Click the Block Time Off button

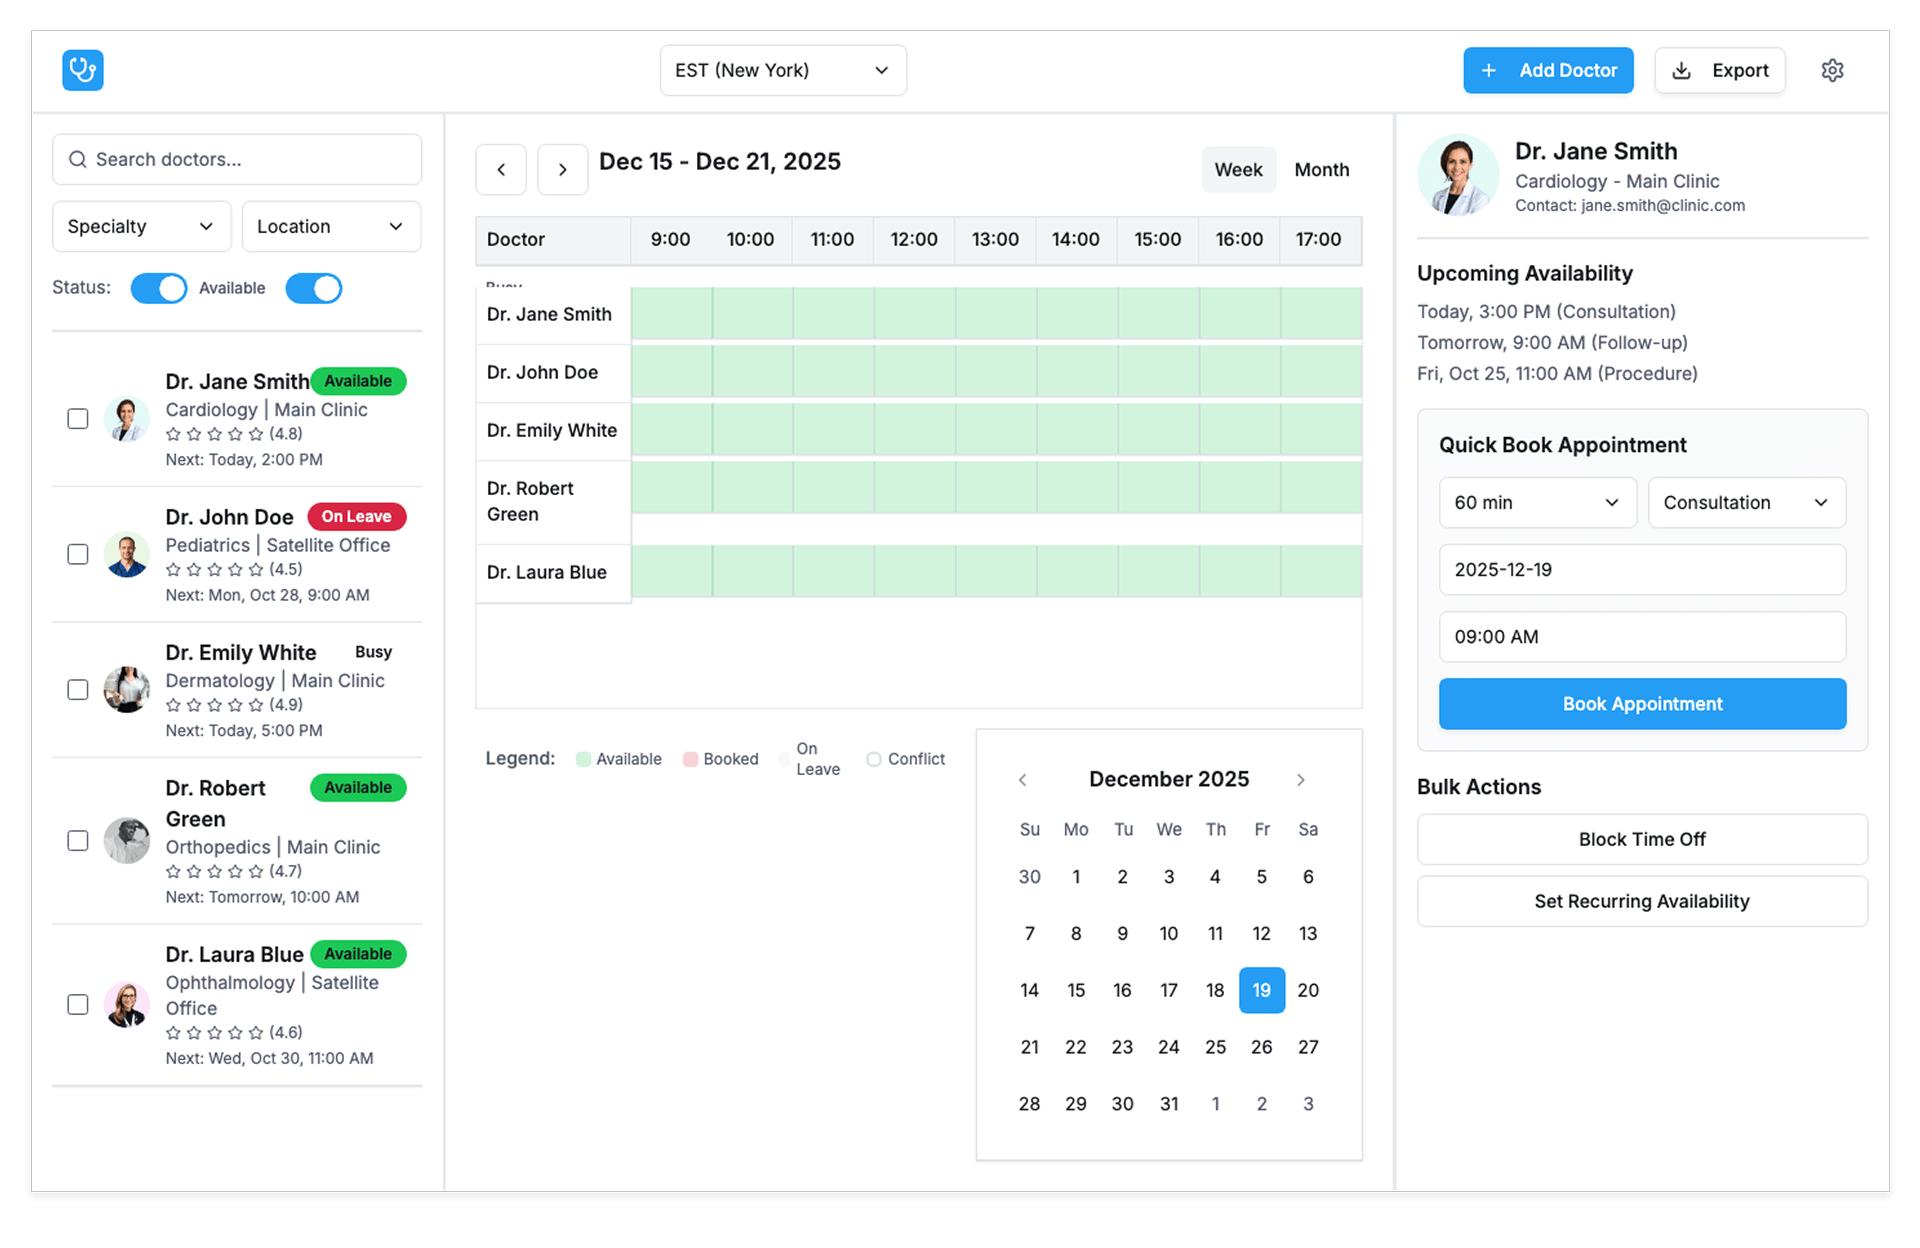1641,840
